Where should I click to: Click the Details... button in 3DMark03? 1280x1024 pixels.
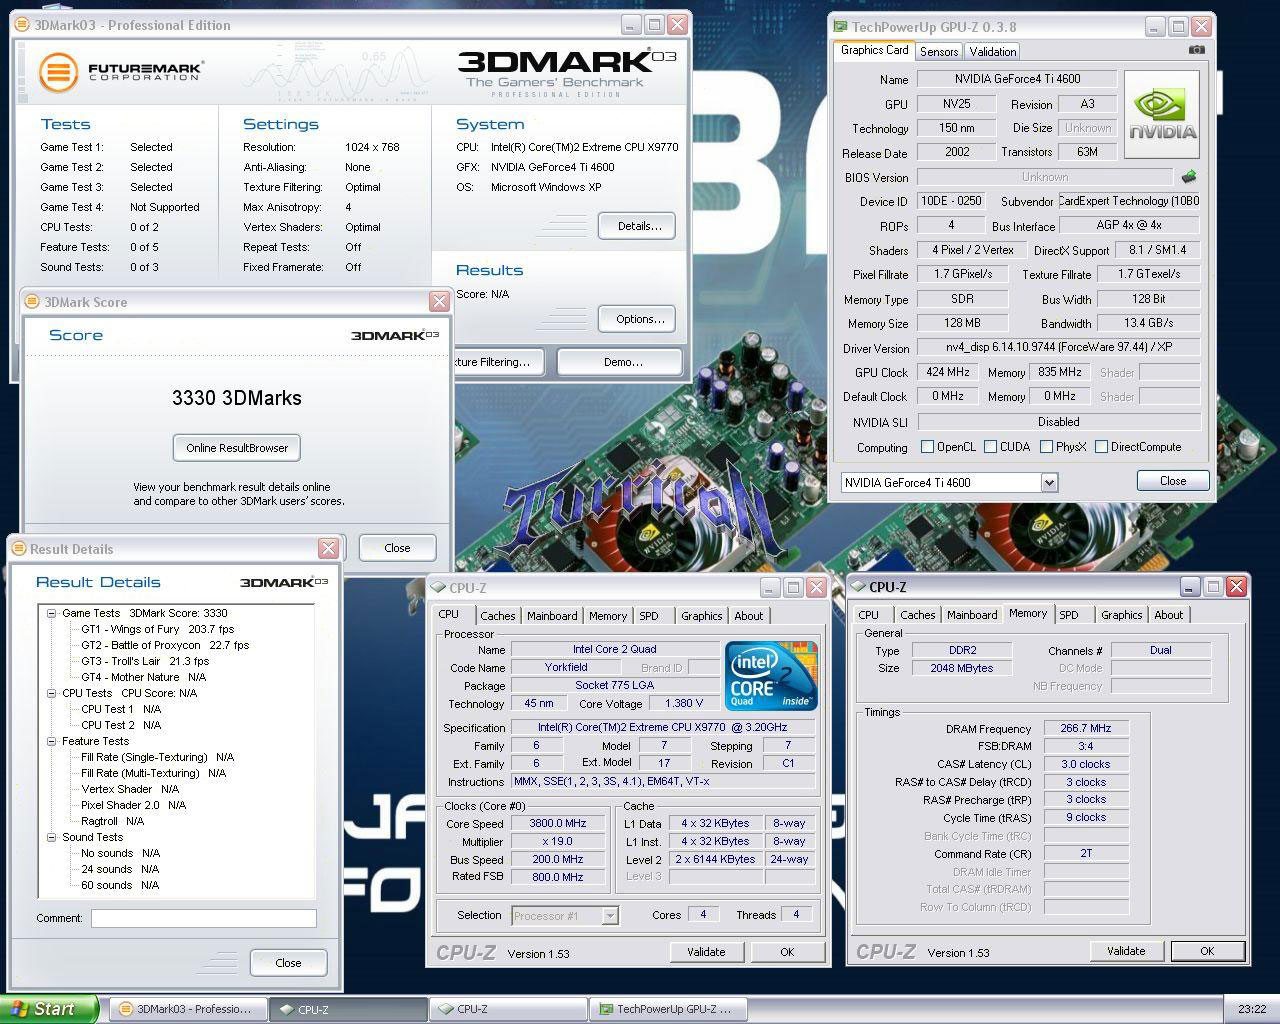pos(637,226)
